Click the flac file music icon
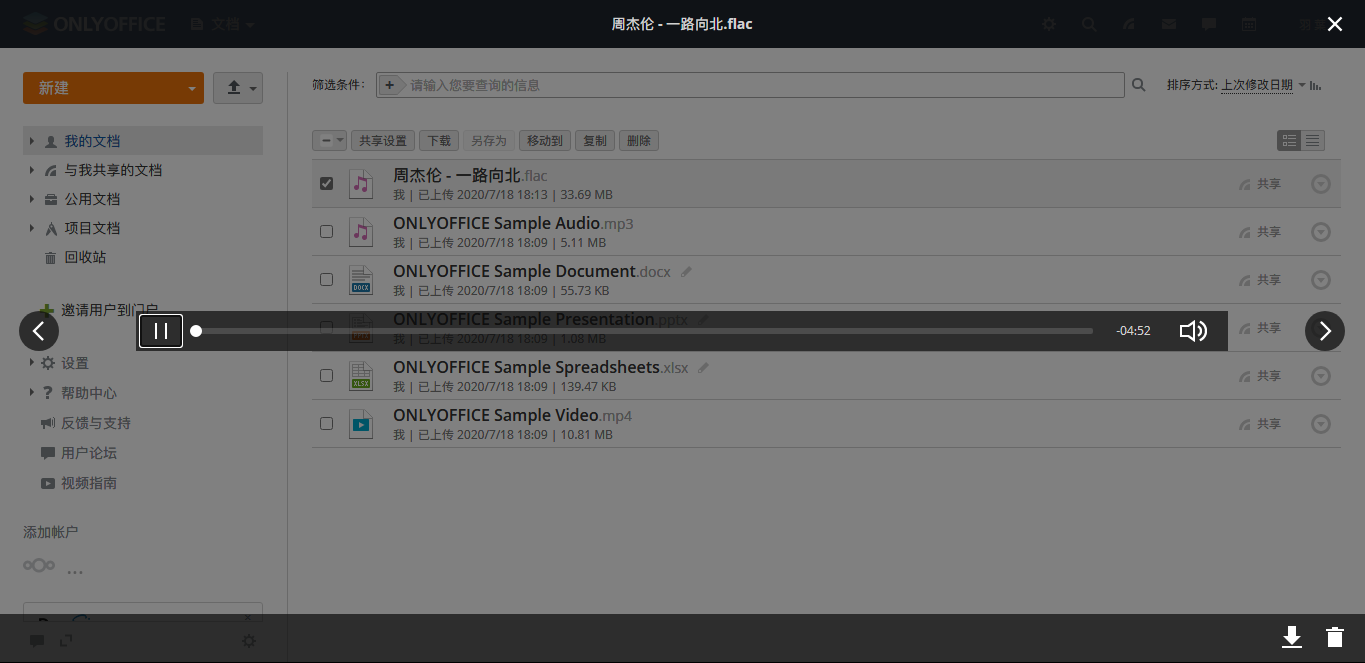1365x663 pixels. 361,184
